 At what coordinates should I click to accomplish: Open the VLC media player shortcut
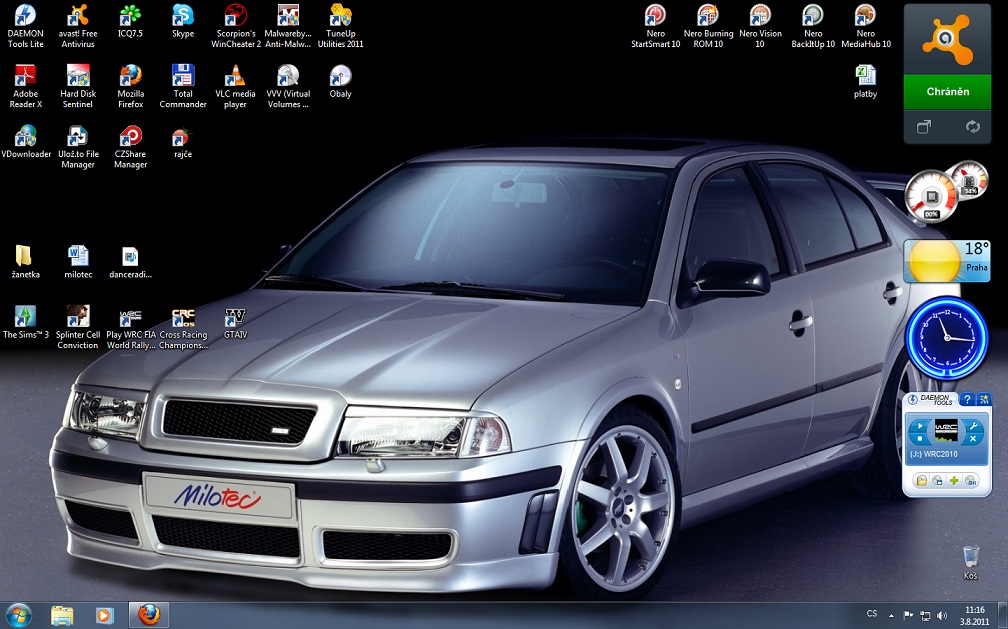tap(235, 78)
